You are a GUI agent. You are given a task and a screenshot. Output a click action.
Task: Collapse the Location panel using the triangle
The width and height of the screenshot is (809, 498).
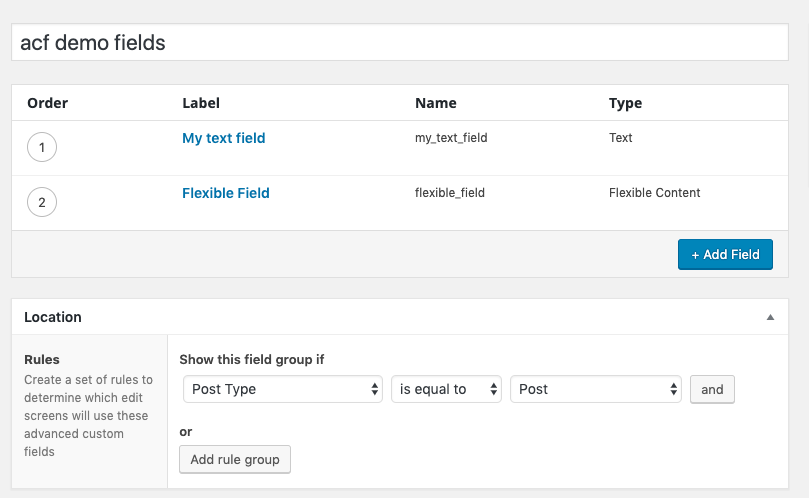[770, 317]
